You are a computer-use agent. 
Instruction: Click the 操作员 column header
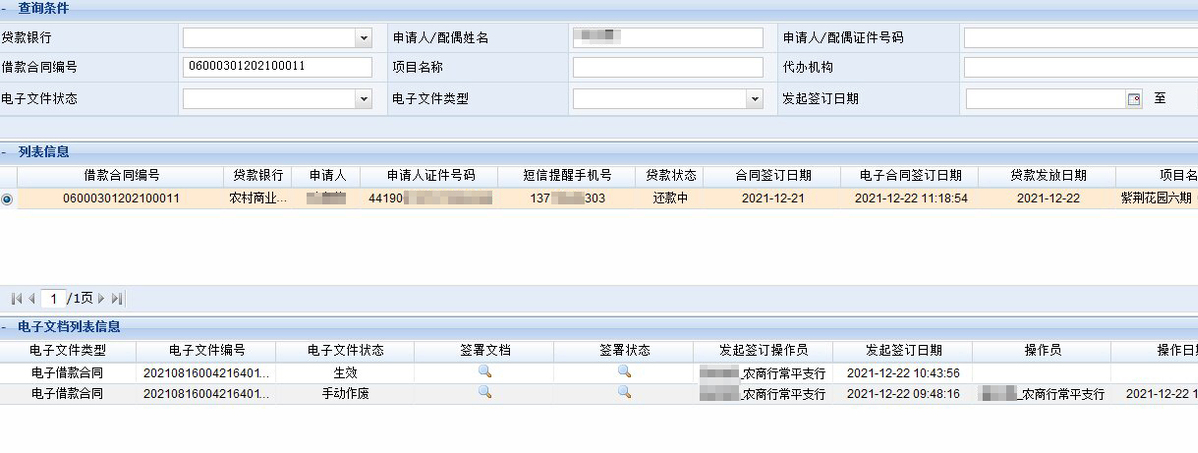1042,351
